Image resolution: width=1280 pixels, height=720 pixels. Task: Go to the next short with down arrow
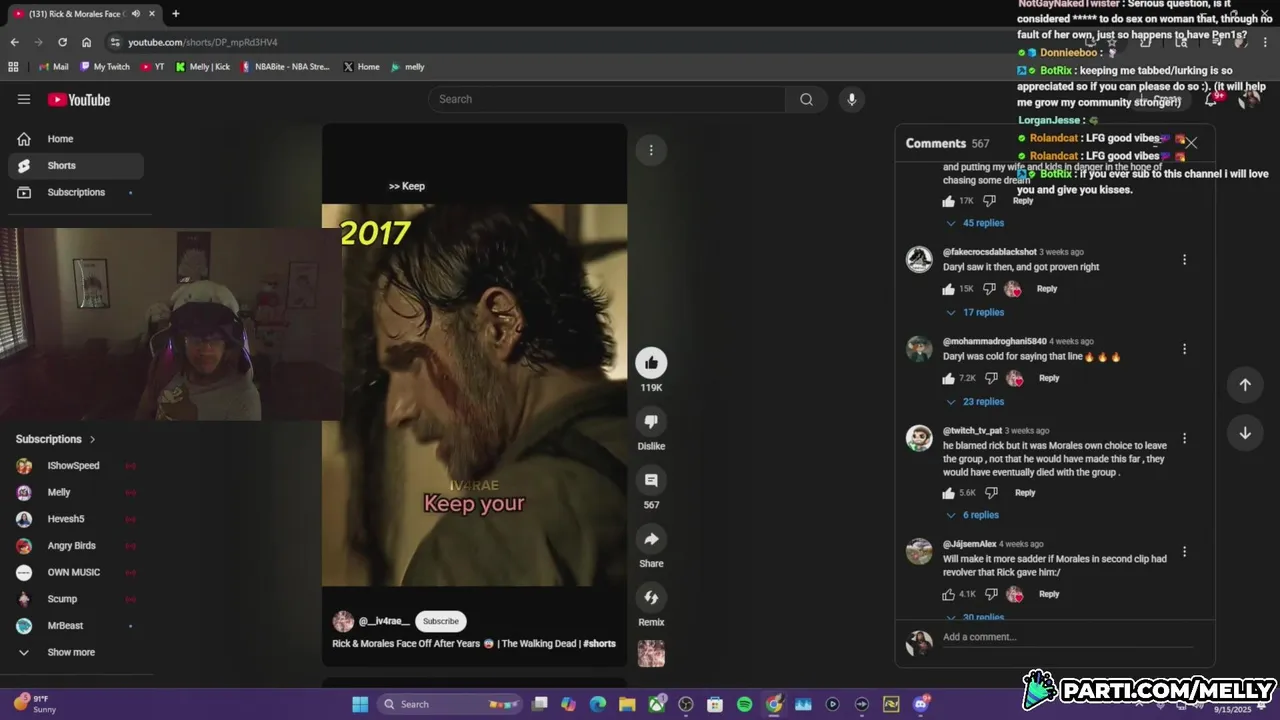pos(1245,433)
